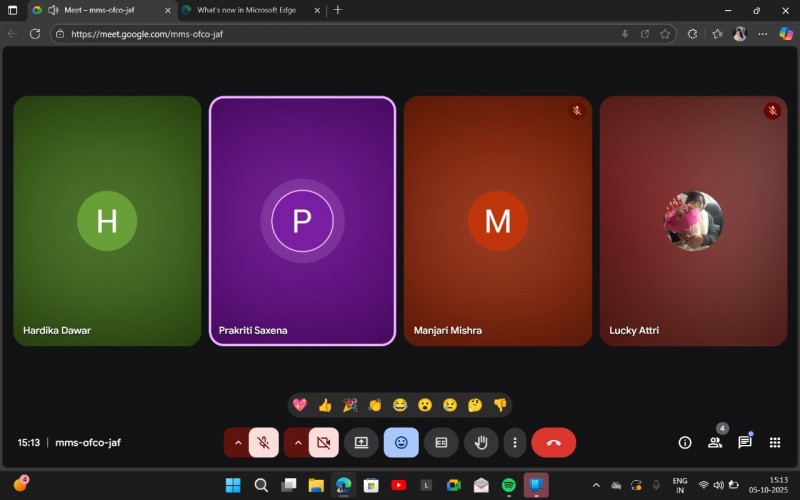Toggle closed captions button
This screenshot has height=500, width=800.
441,442
